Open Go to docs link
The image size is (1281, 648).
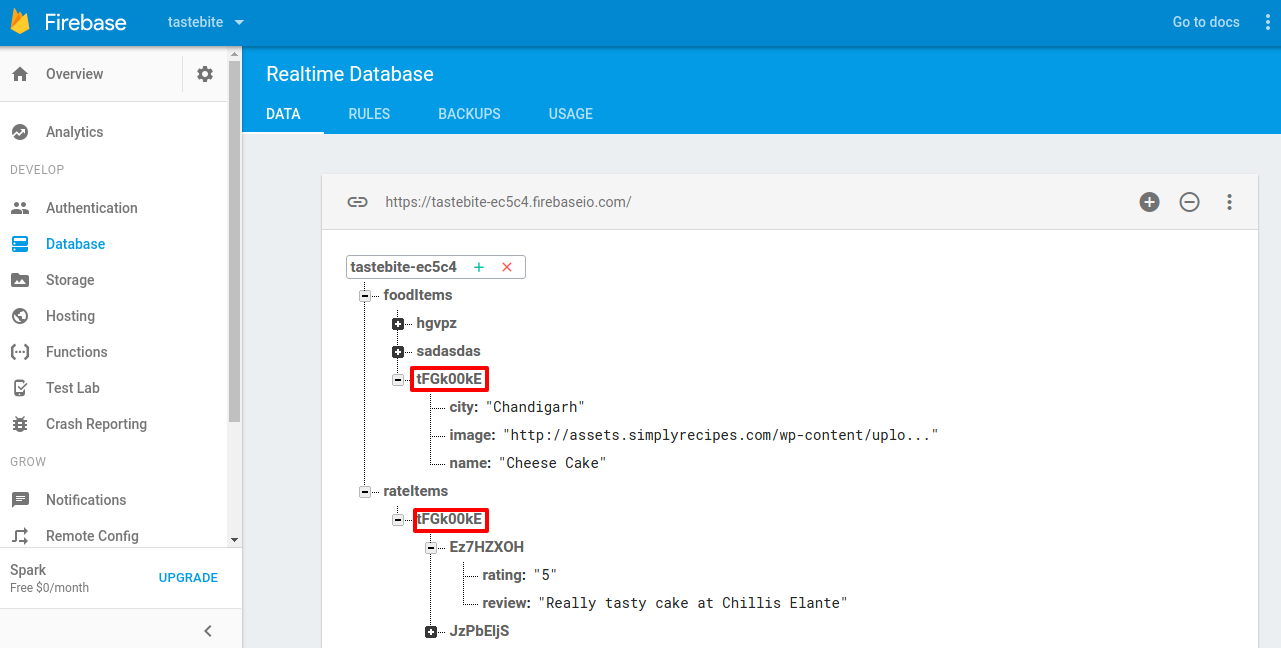click(1206, 22)
